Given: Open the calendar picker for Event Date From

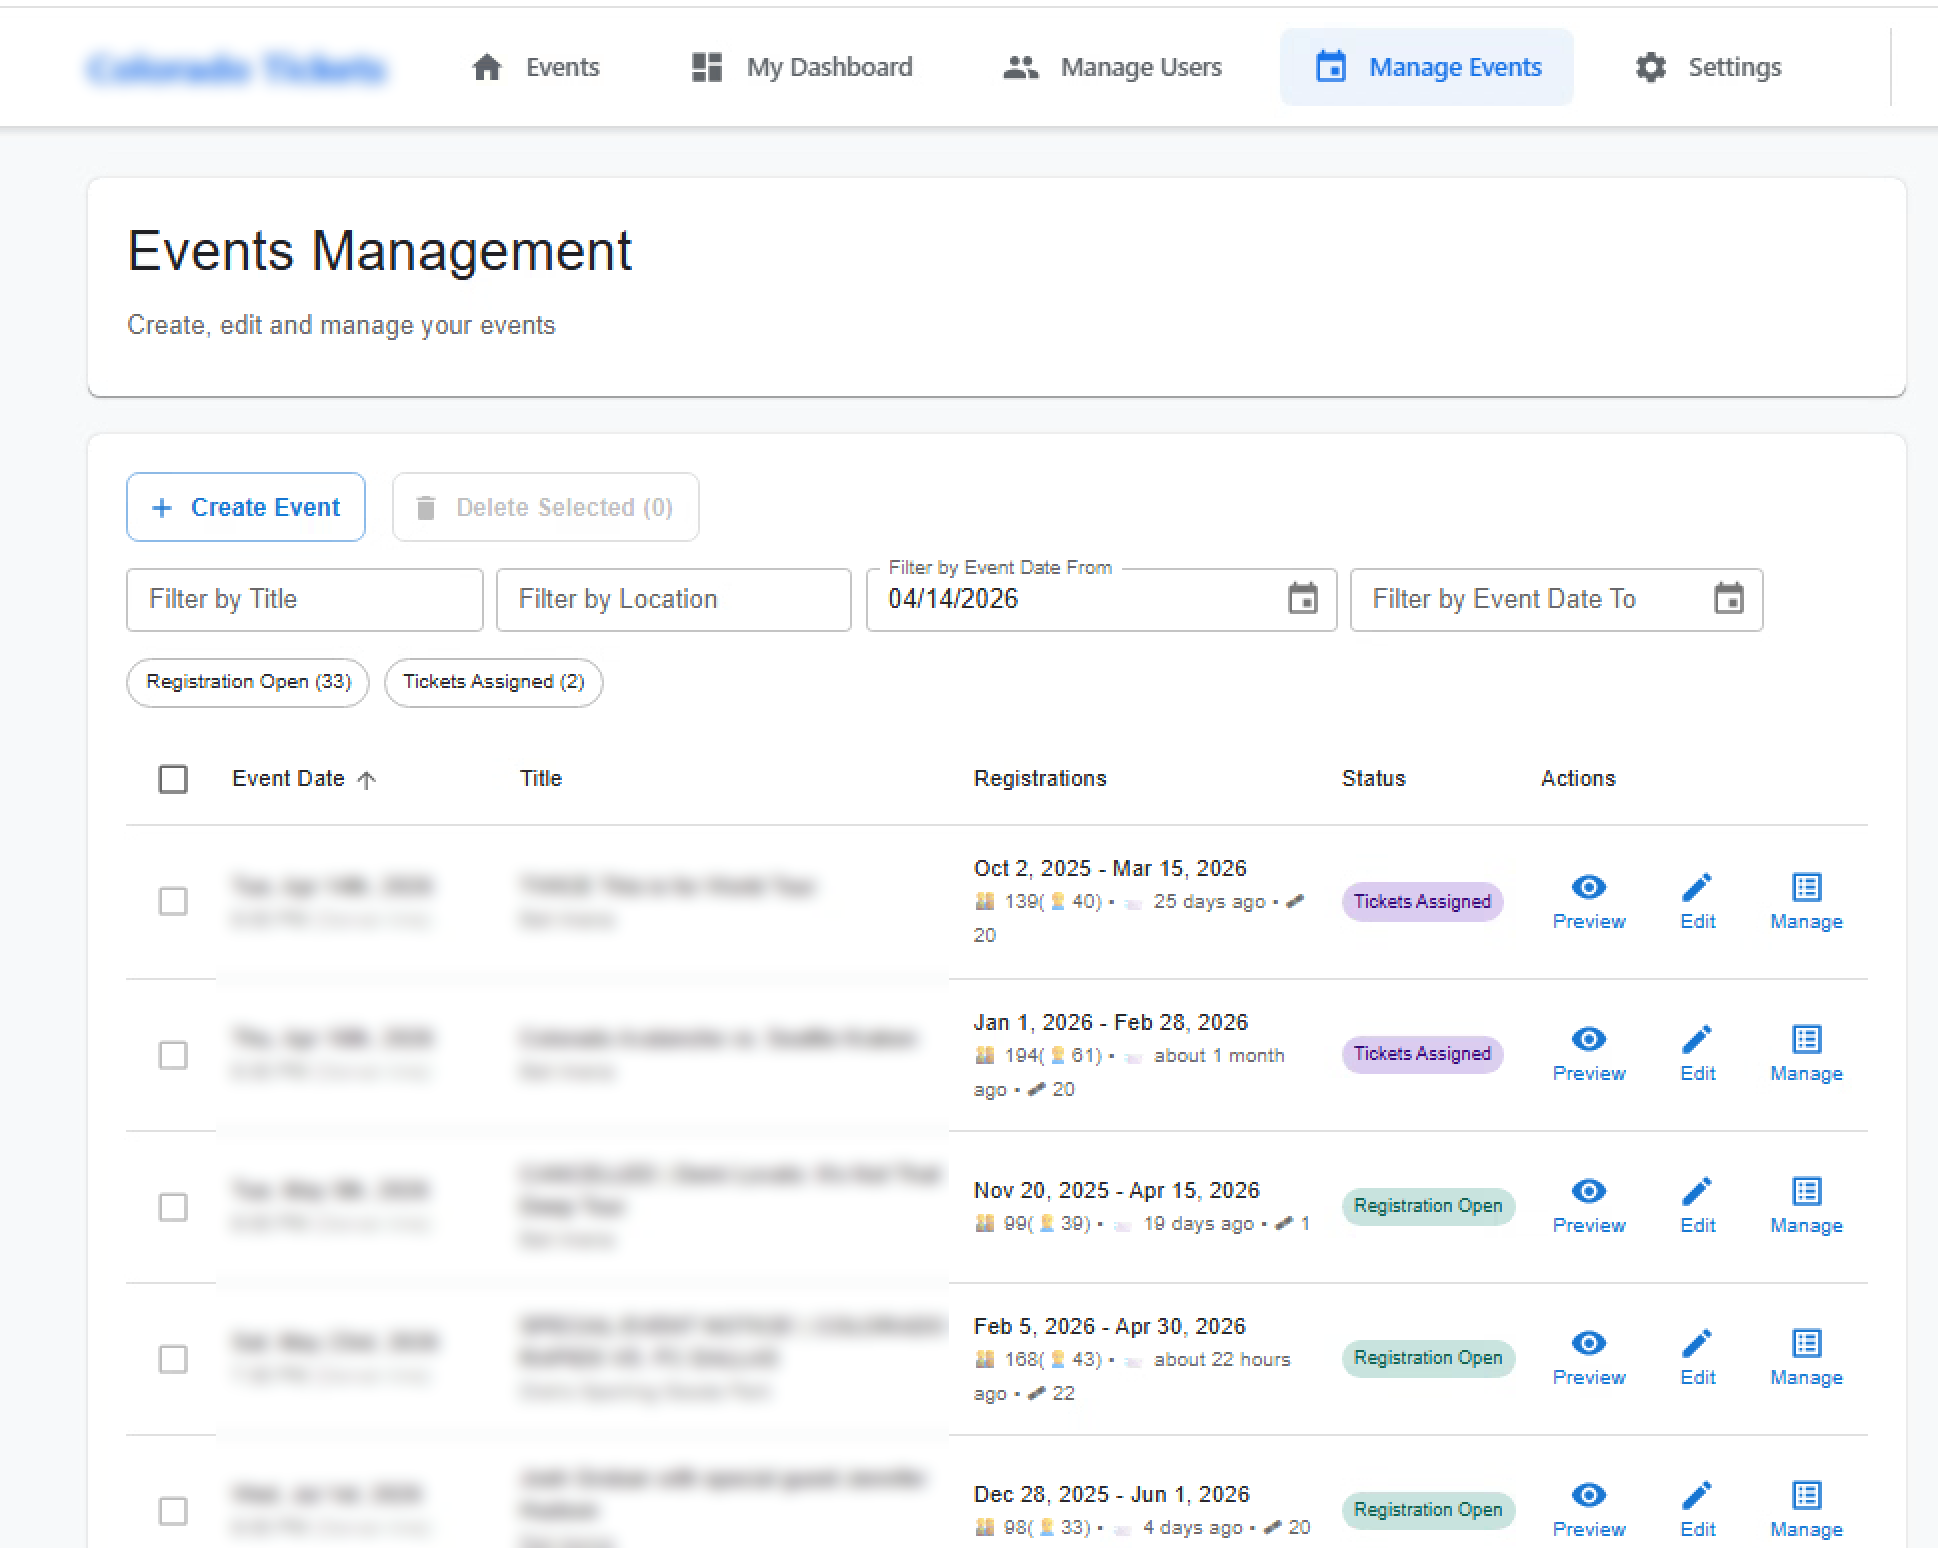Looking at the screenshot, I should click(x=1303, y=599).
